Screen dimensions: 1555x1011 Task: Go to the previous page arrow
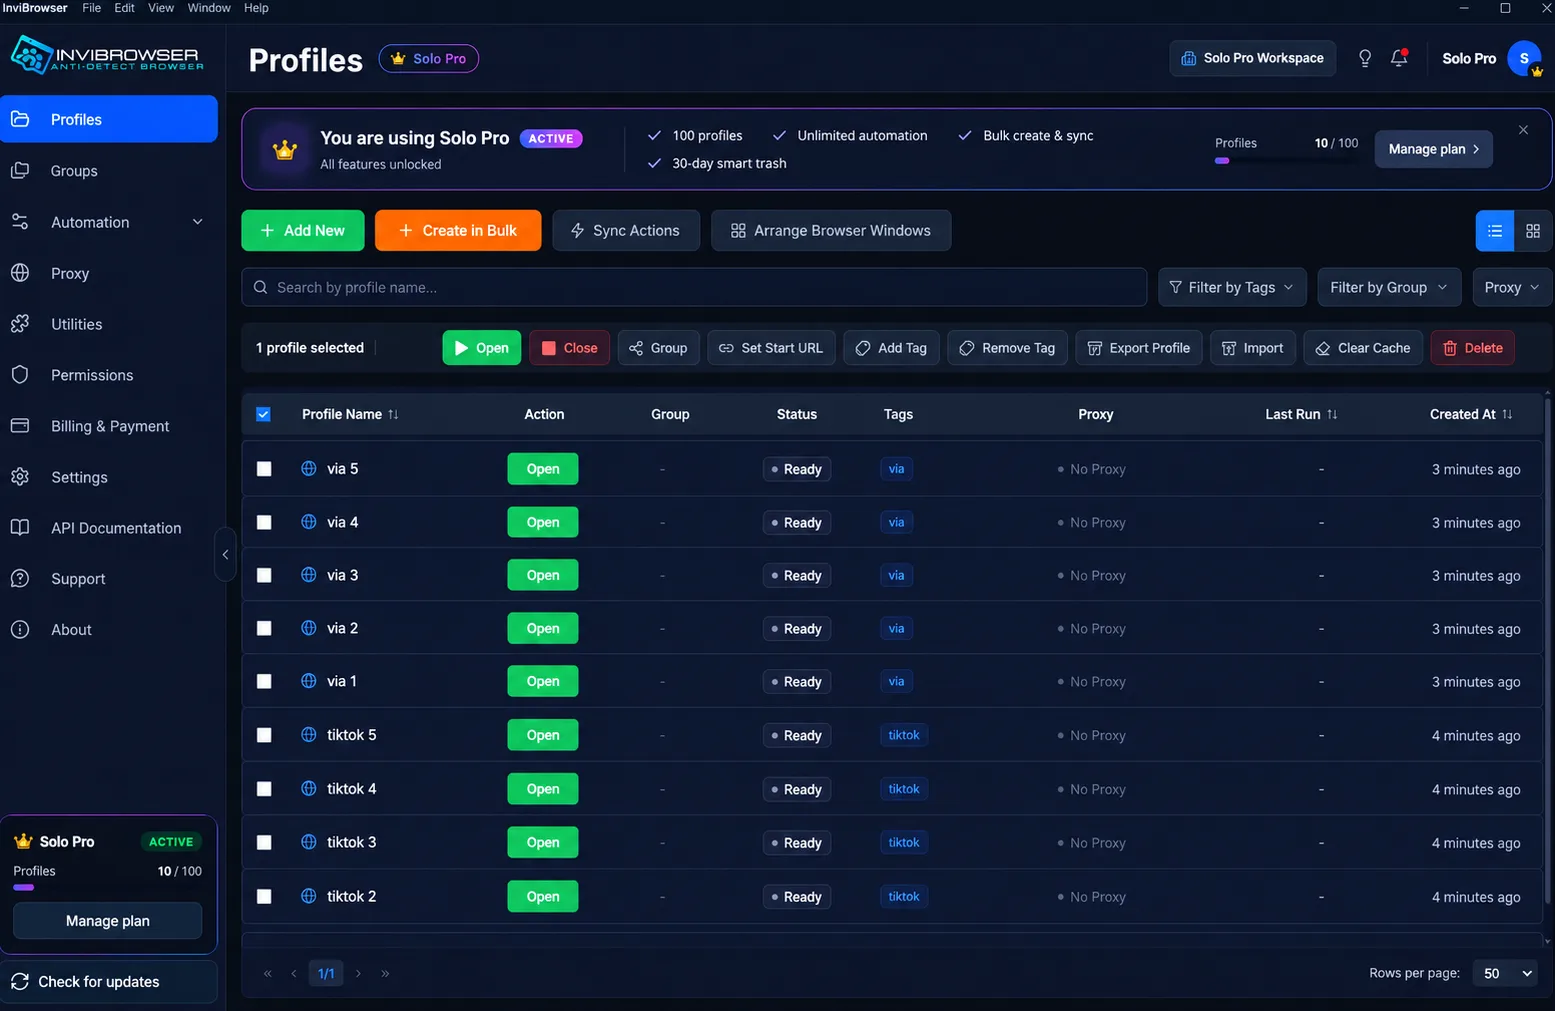click(293, 973)
